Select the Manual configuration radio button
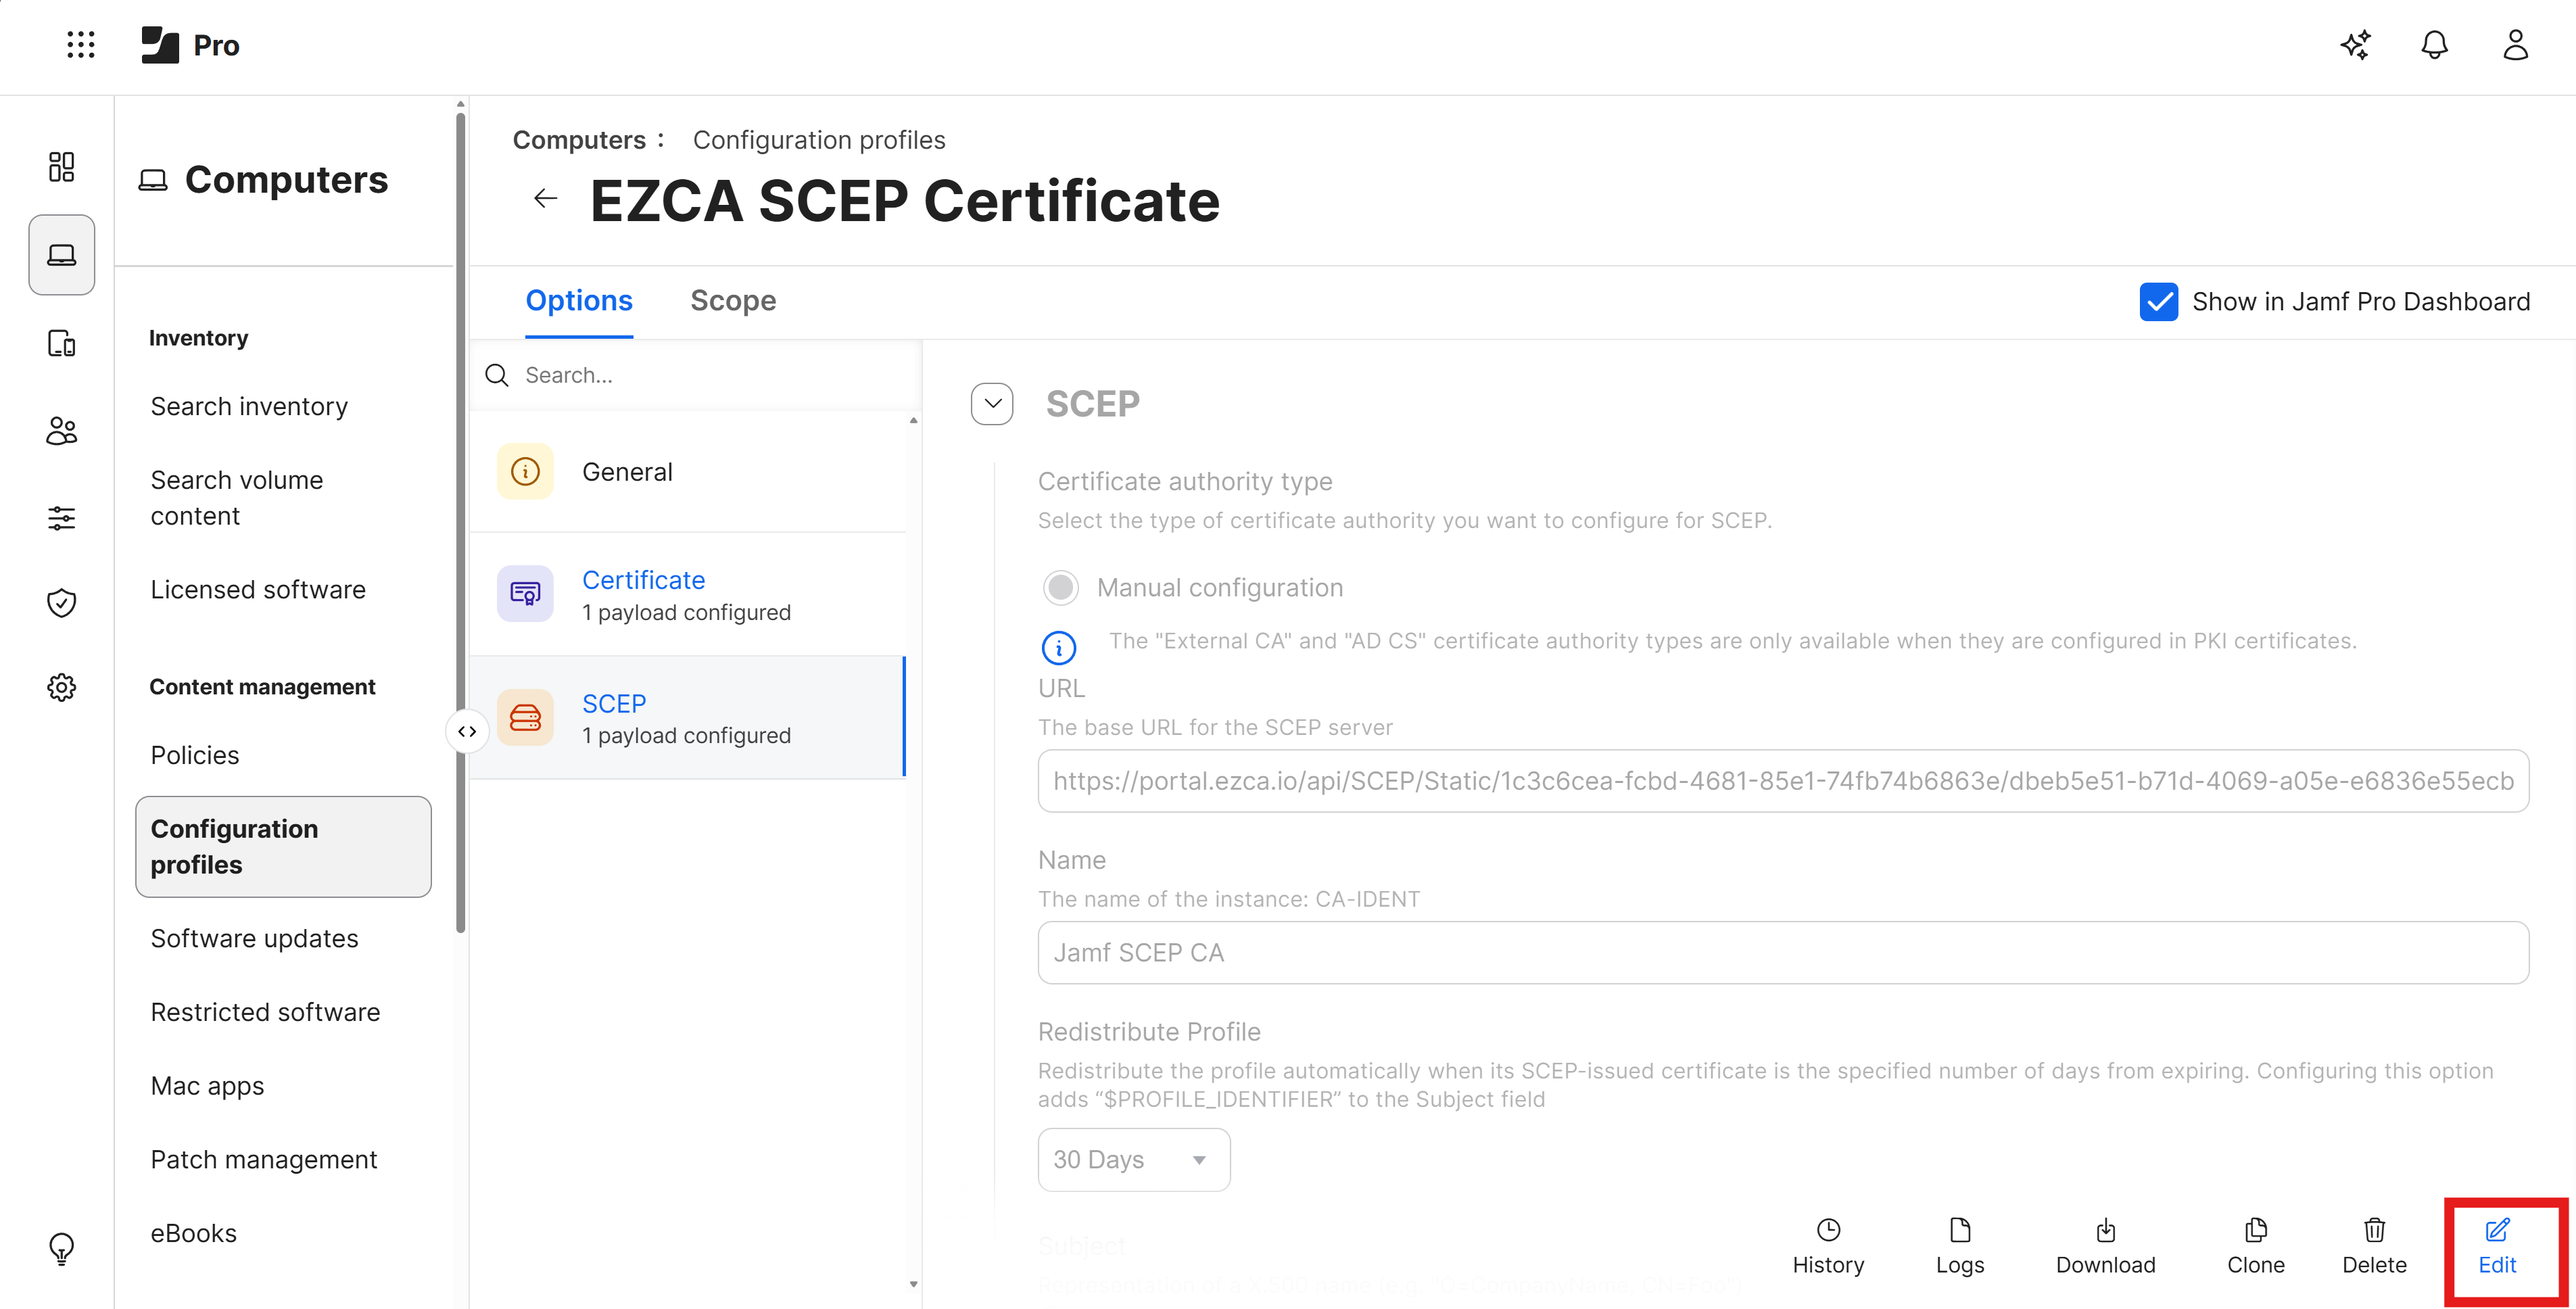 [x=1061, y=588]
